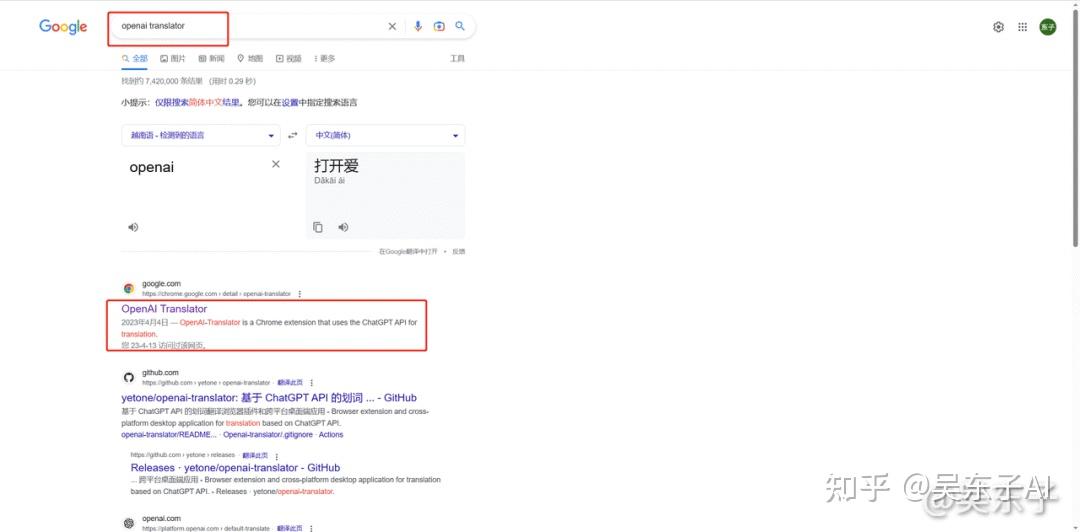Click the 设置 link in the tip
1080x532 pixels.
(x=290, y=103)
